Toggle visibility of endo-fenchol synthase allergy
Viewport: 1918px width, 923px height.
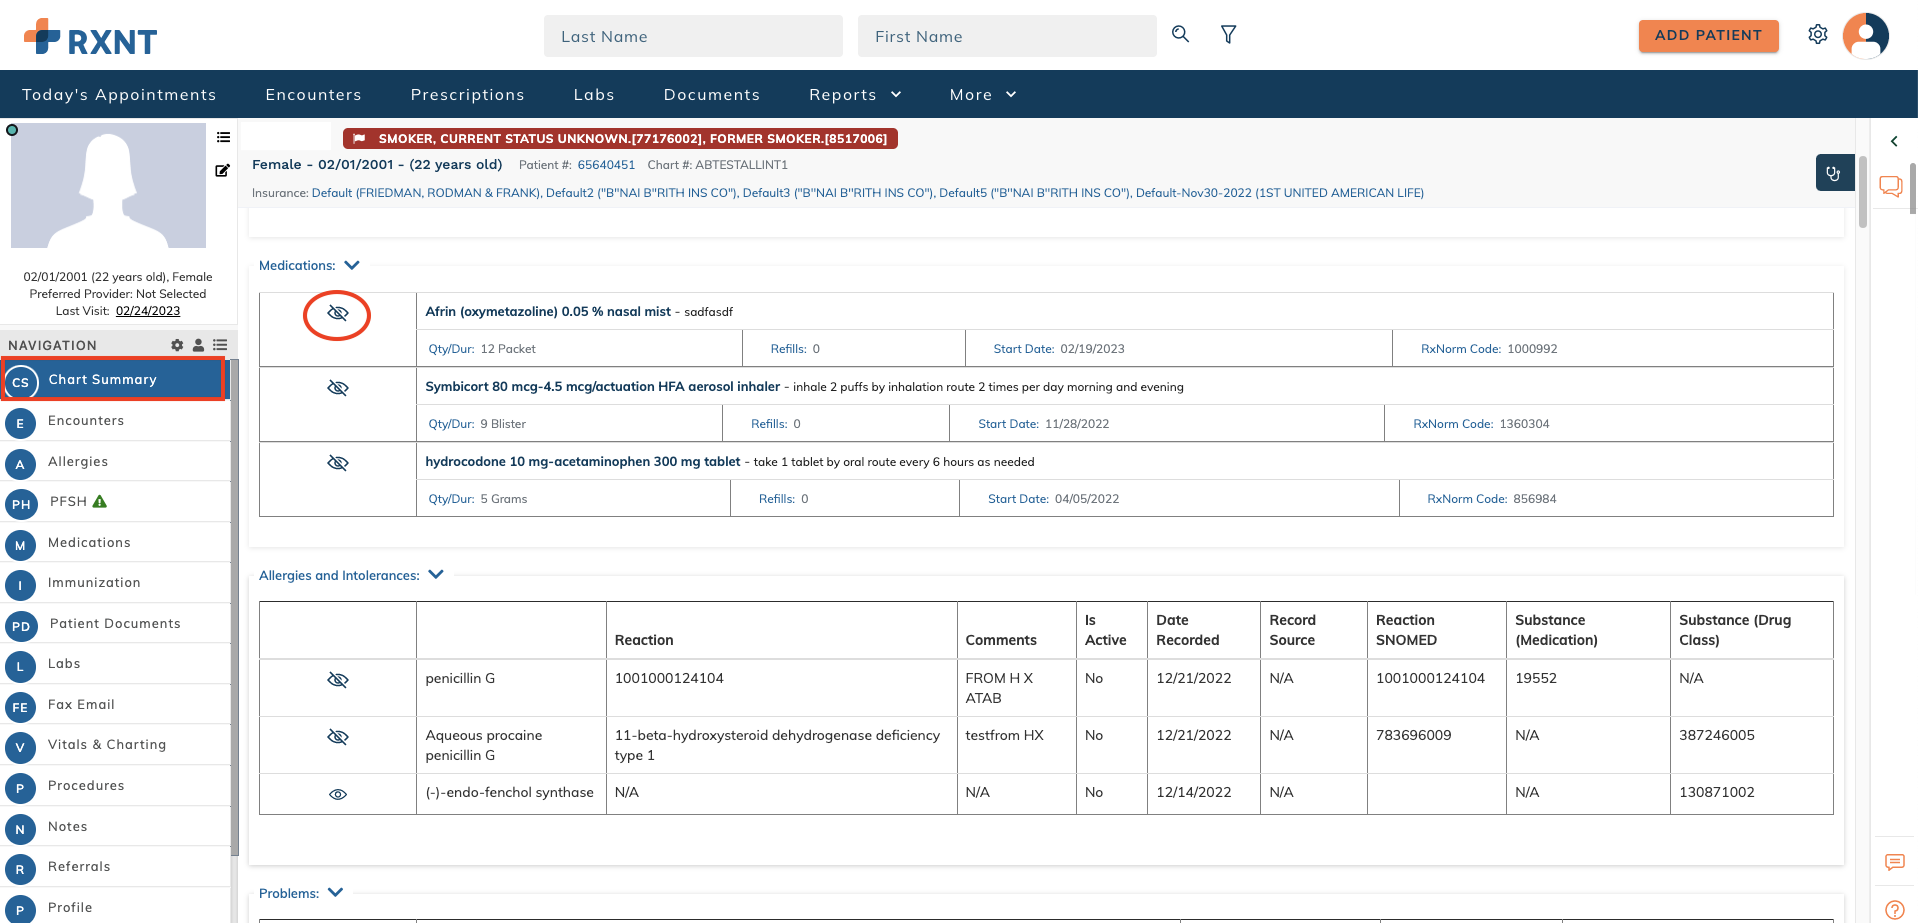point(338,794)
